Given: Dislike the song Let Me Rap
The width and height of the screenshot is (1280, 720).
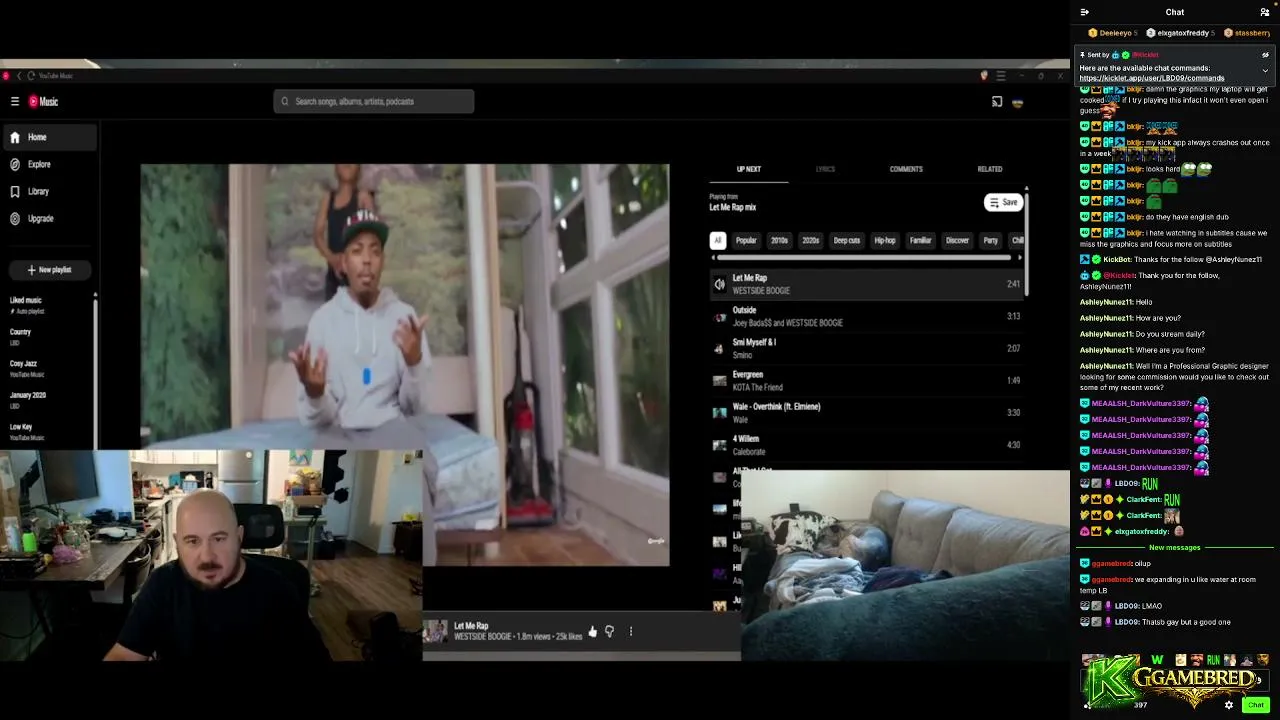Looking at the screenshot, I should [x=609, y=631].
